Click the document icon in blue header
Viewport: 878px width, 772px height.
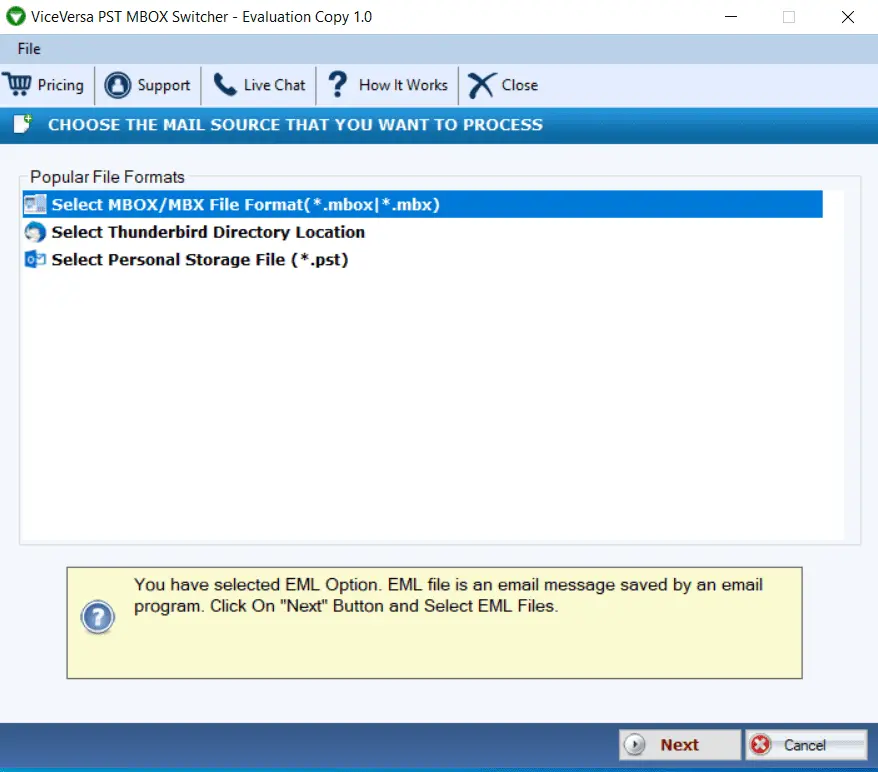[x=22, y=125]
